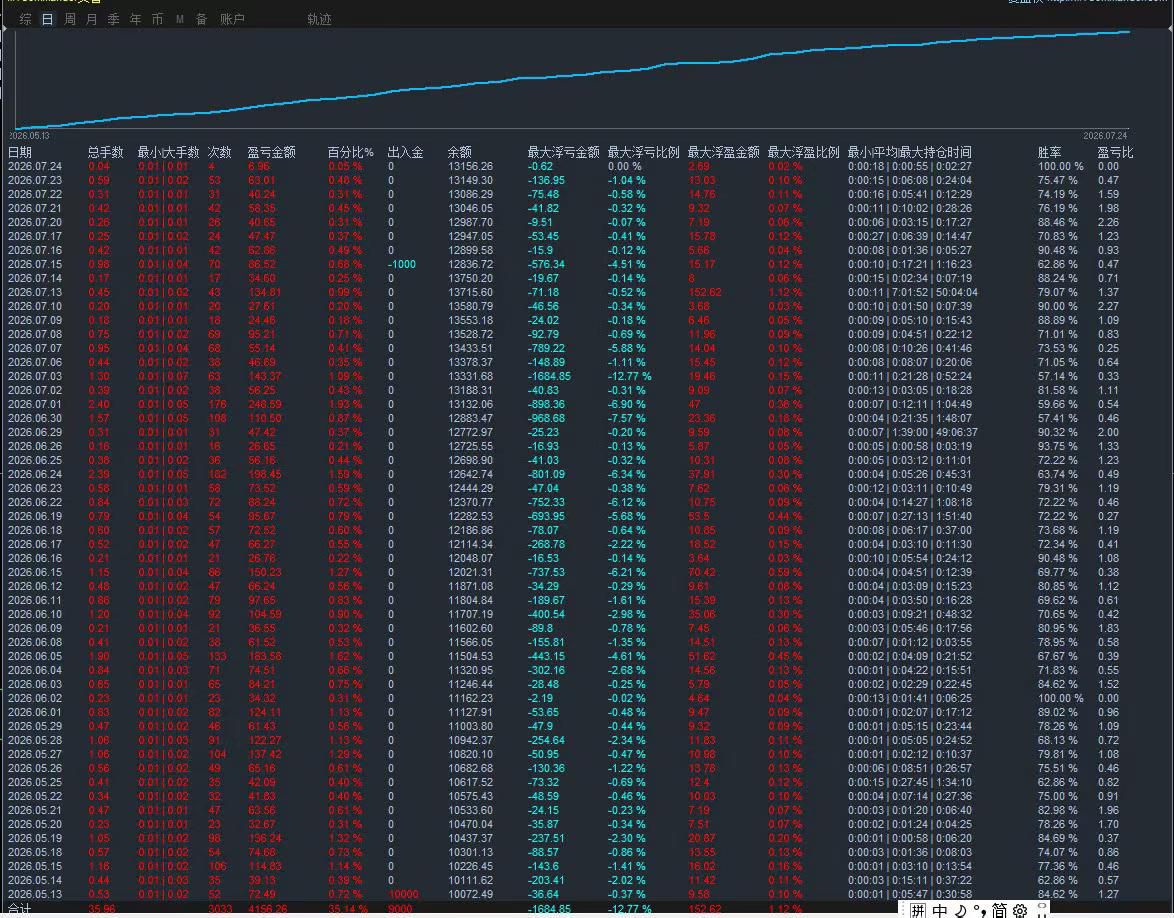Toggle IME 中 Chinese/English mode
The height and width of the screenshot is (918, 1174).
940,911
